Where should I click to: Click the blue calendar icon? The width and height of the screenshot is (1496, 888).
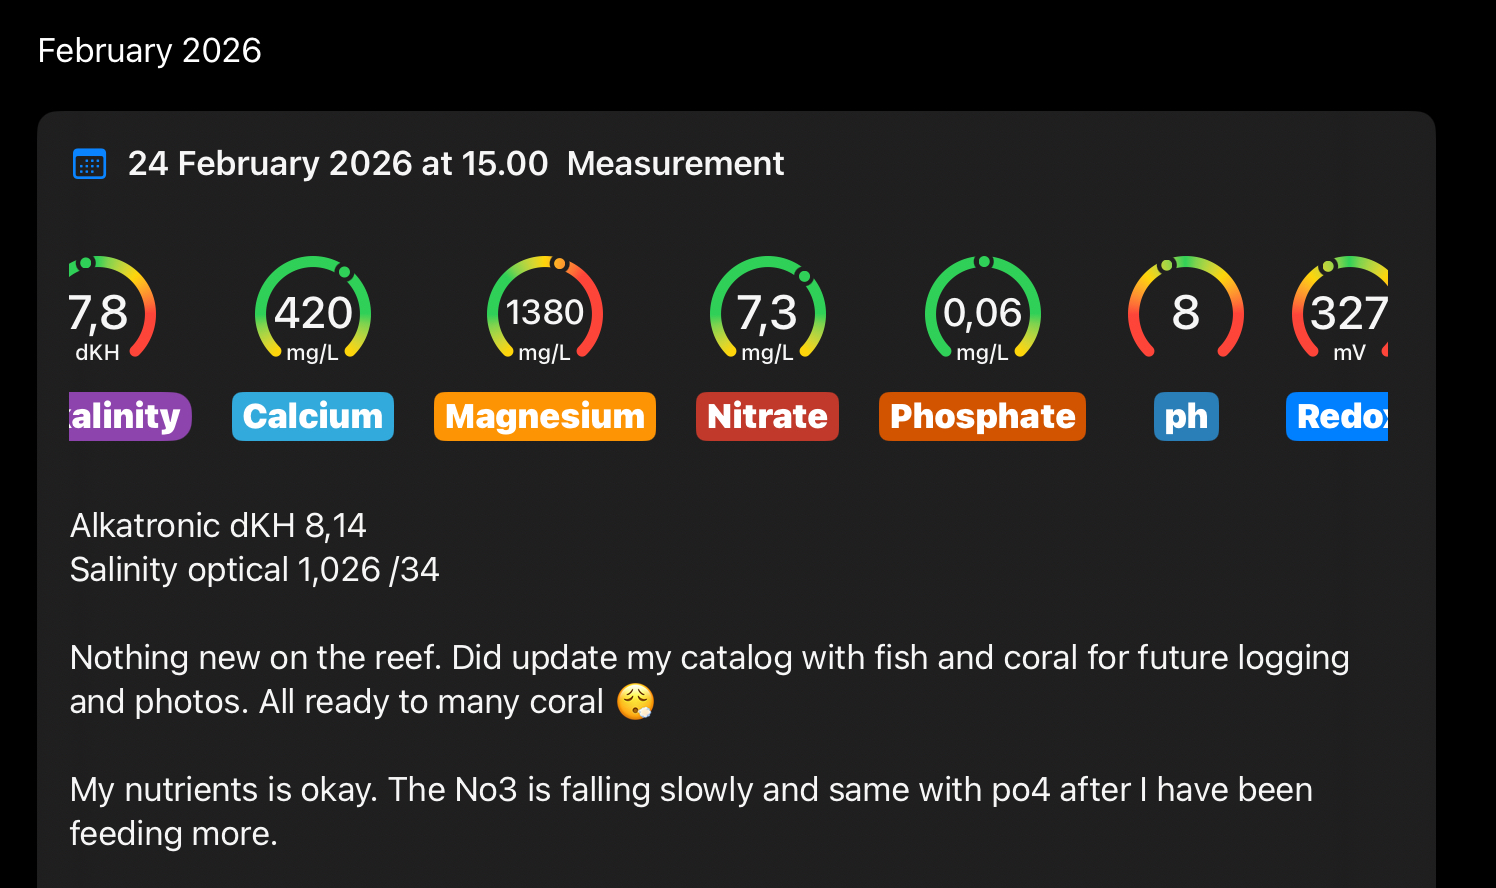pyautogui.click(x=90, y=164)
